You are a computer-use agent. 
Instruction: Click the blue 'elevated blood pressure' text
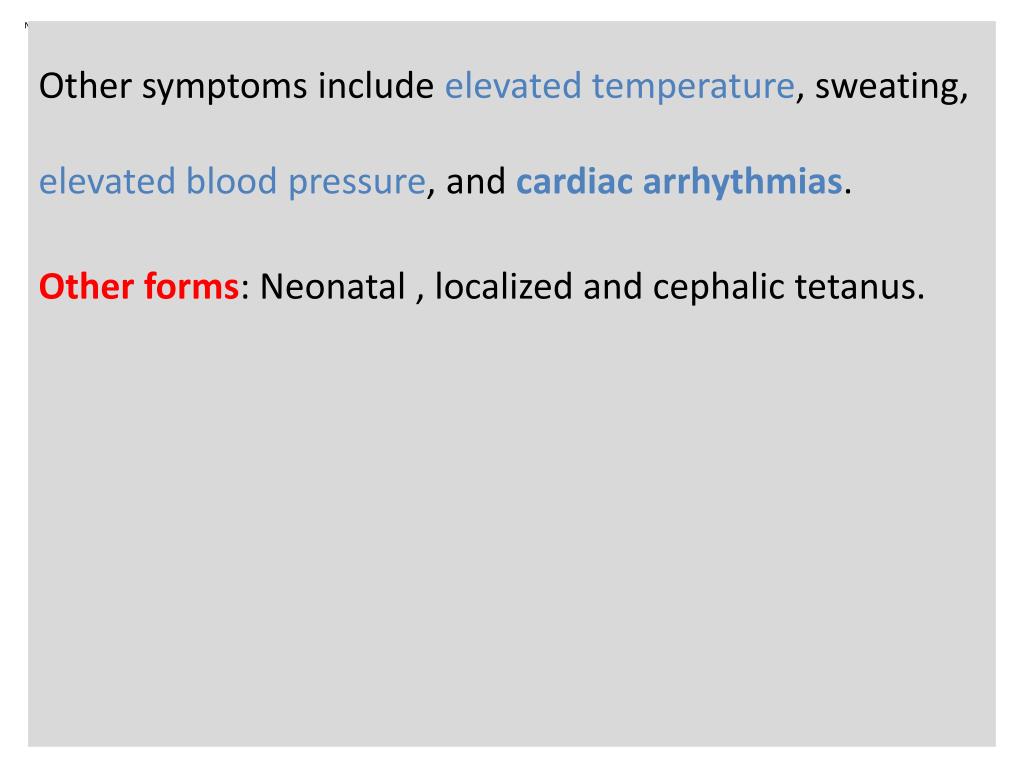(232, 182)
